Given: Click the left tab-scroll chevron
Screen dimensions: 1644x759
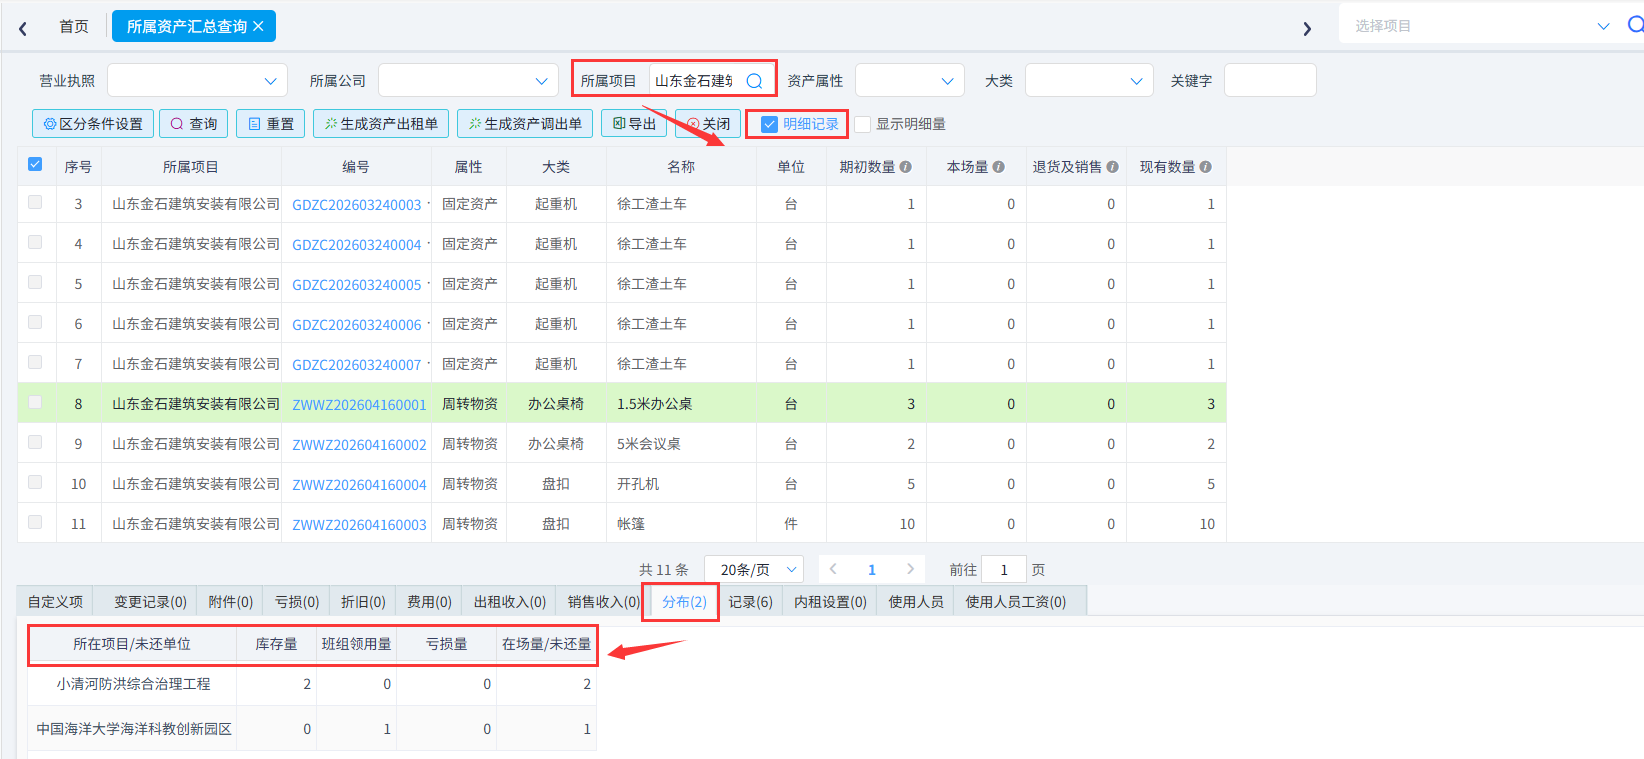Looking at the screenshot, I should 23,29.
